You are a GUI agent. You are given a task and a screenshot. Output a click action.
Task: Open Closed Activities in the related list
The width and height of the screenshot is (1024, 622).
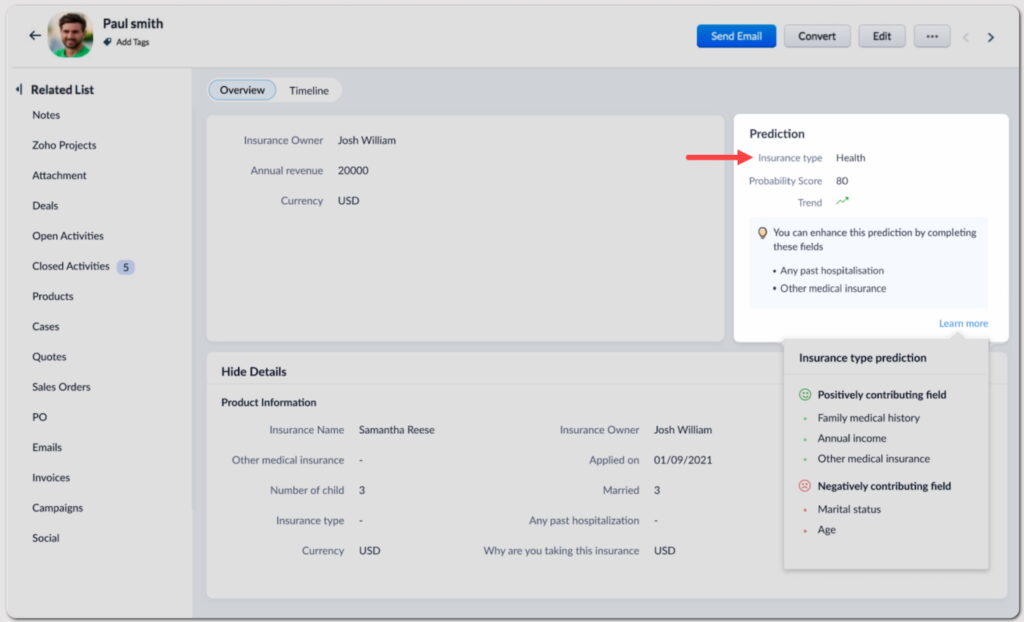pos(70,266)
